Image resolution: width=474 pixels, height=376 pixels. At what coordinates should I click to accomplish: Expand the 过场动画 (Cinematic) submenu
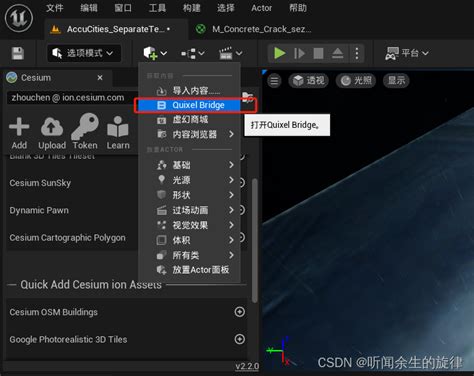(189, 210)
